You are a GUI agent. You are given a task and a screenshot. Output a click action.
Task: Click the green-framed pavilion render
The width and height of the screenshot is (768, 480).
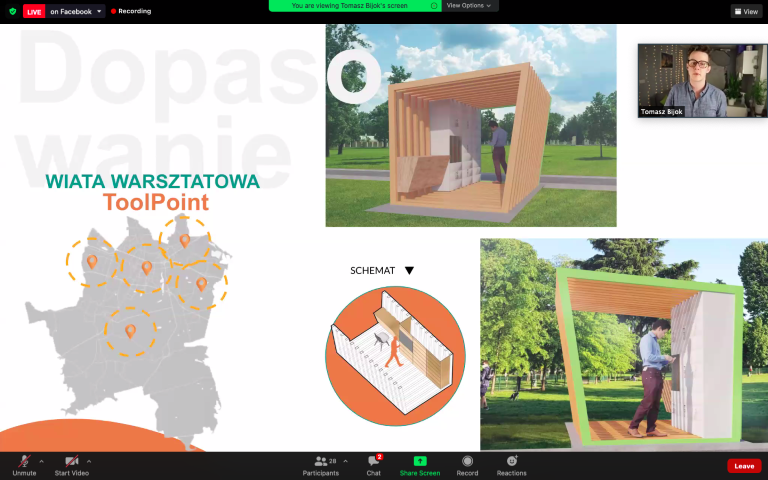624,344
